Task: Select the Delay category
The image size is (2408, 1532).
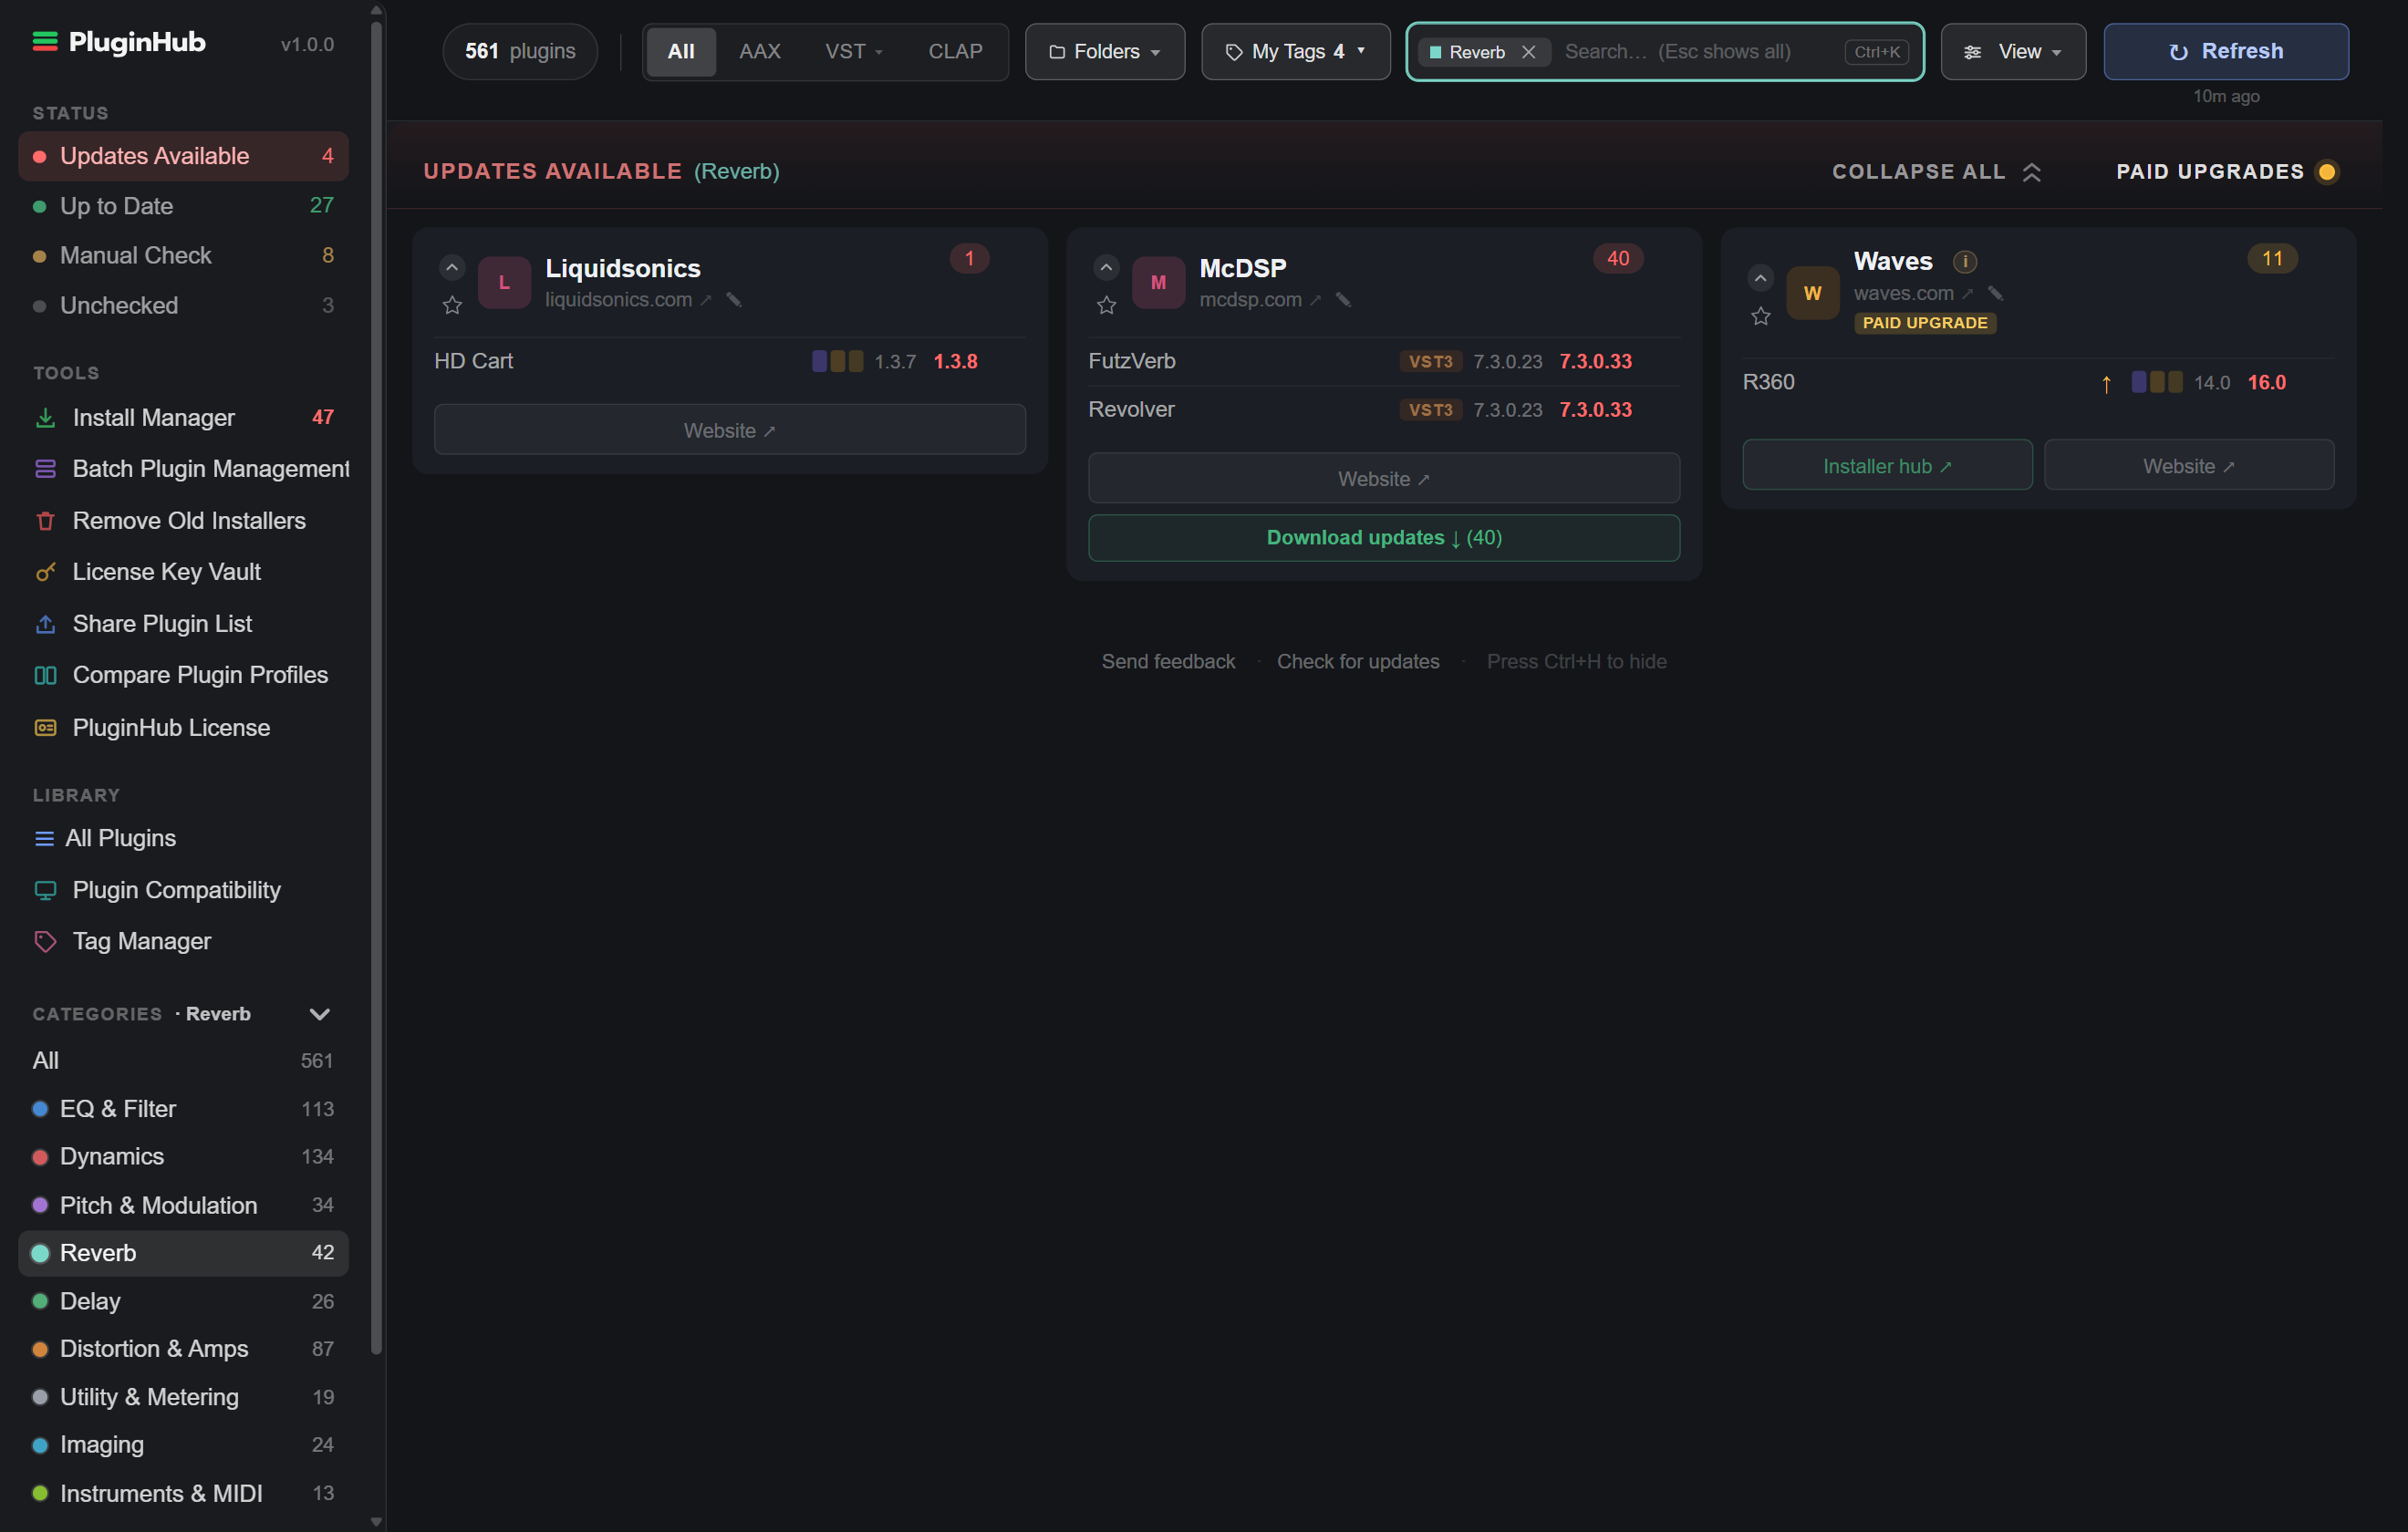Action: pos(184,1301)
